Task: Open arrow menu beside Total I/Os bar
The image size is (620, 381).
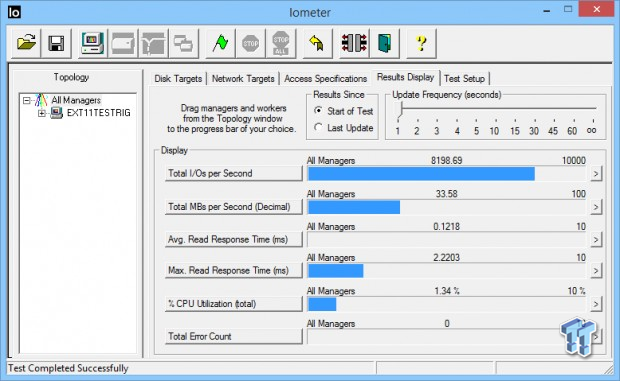Action: tap(596, 174)
